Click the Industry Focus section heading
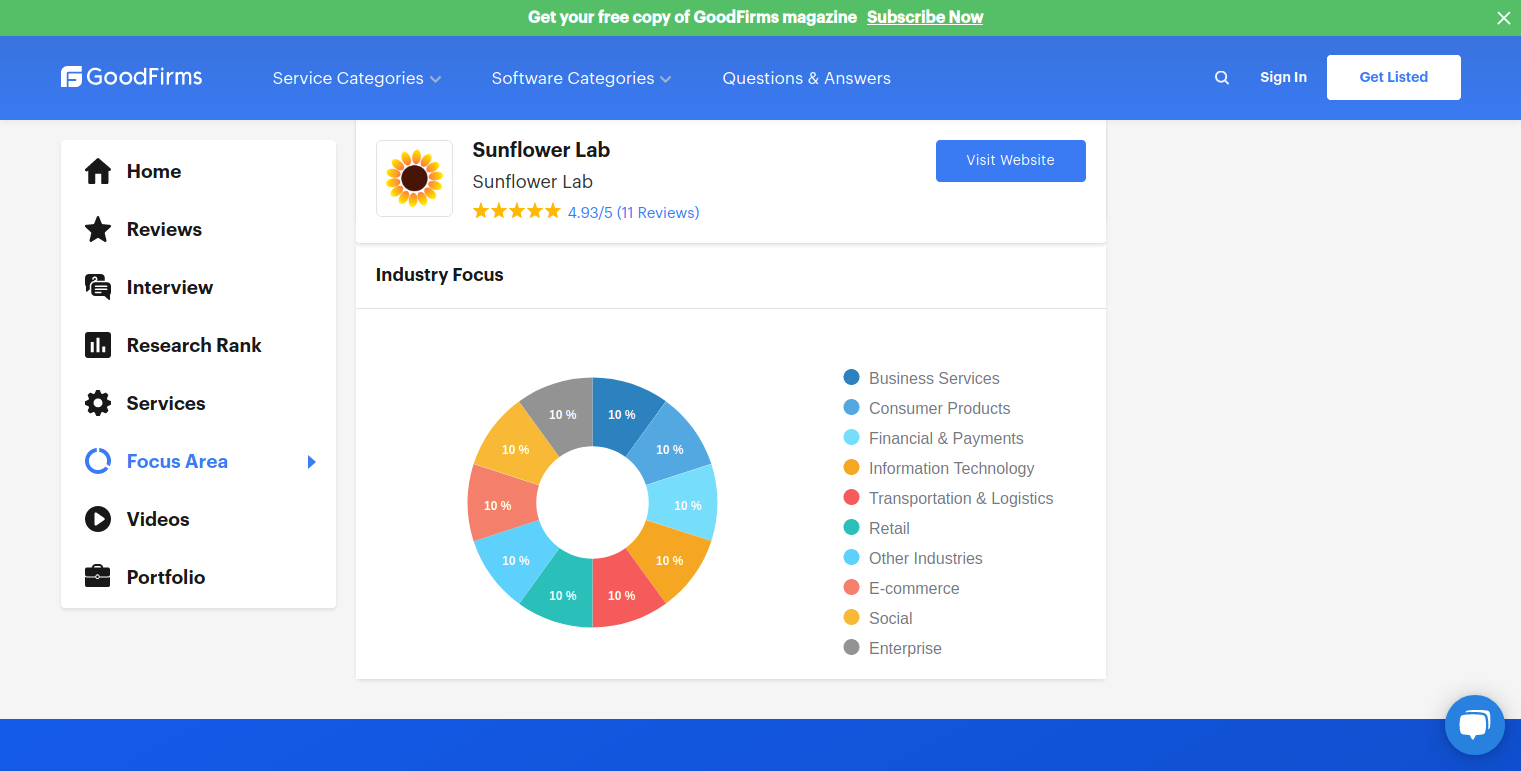The image size is (1521, 771). (x=439, y=275)
